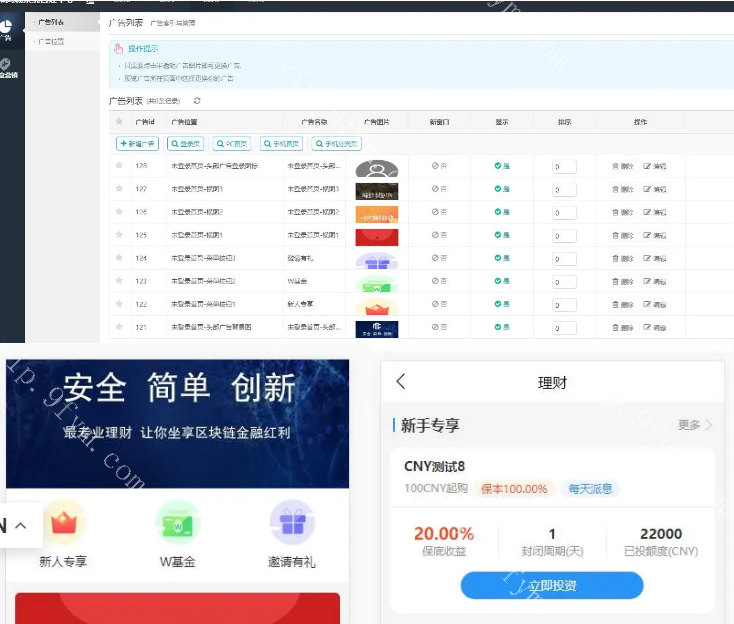The image size is (734, 624).
Task: Click the 新增广告 button
Action: (137, 144)
